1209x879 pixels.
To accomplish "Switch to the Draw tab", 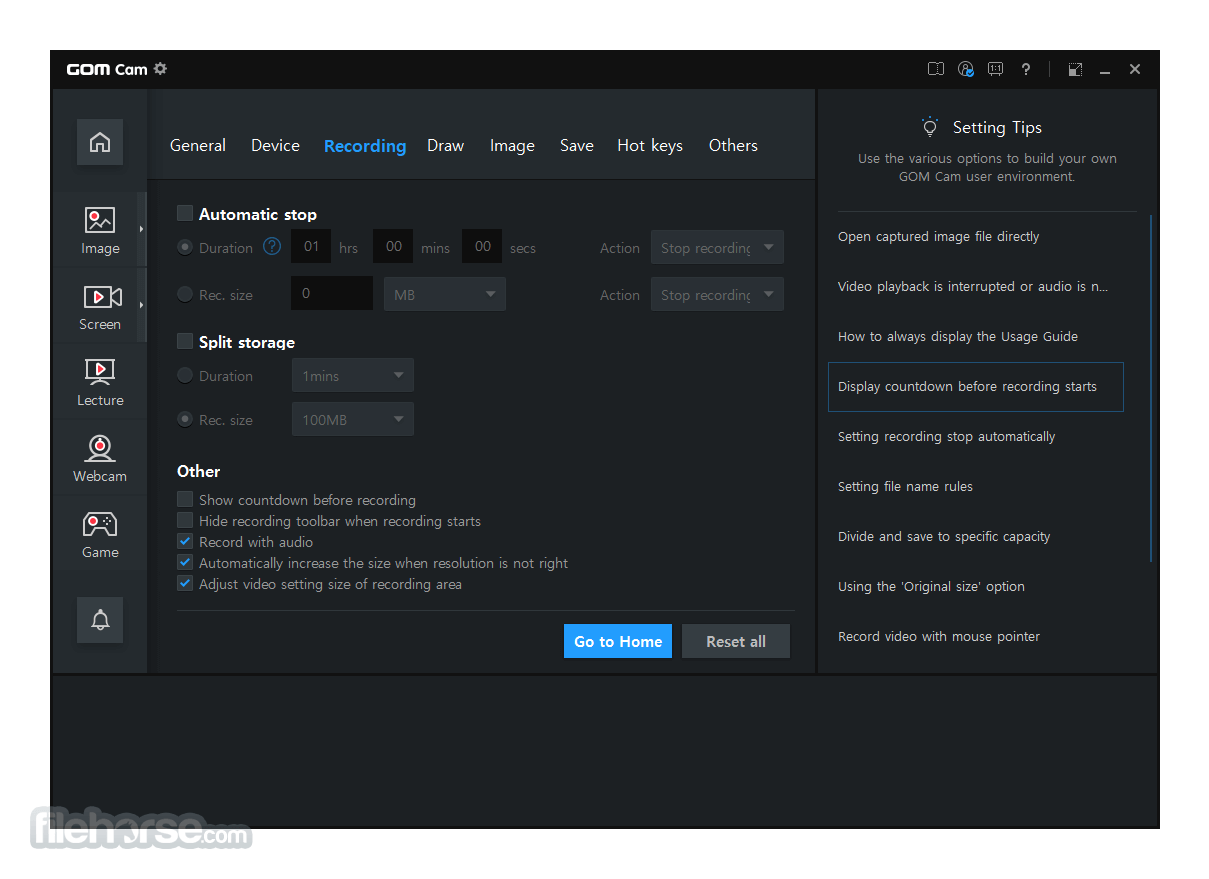I will pos(445,145).
